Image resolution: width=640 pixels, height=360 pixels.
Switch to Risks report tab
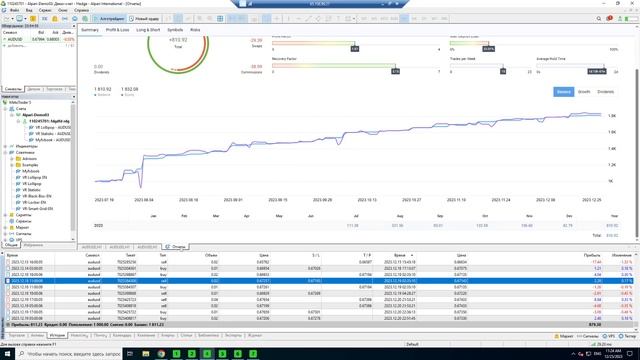pos(195,30)
